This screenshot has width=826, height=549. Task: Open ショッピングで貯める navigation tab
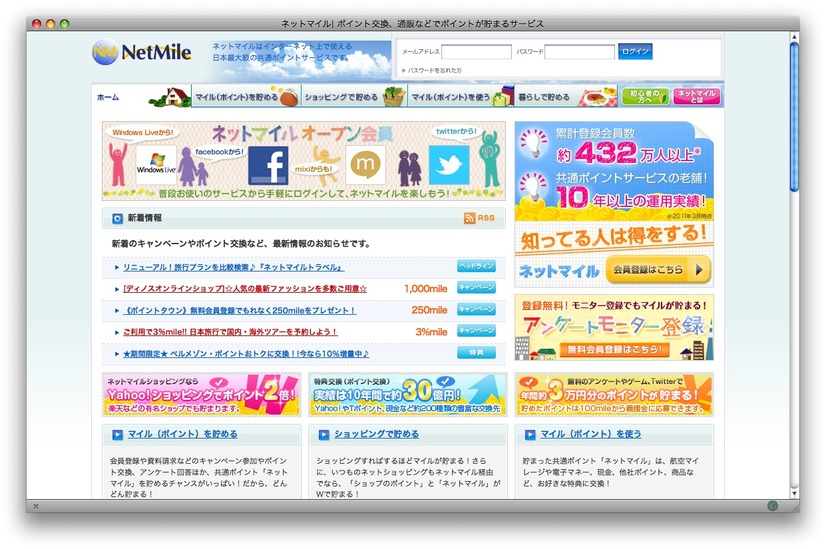355,97
